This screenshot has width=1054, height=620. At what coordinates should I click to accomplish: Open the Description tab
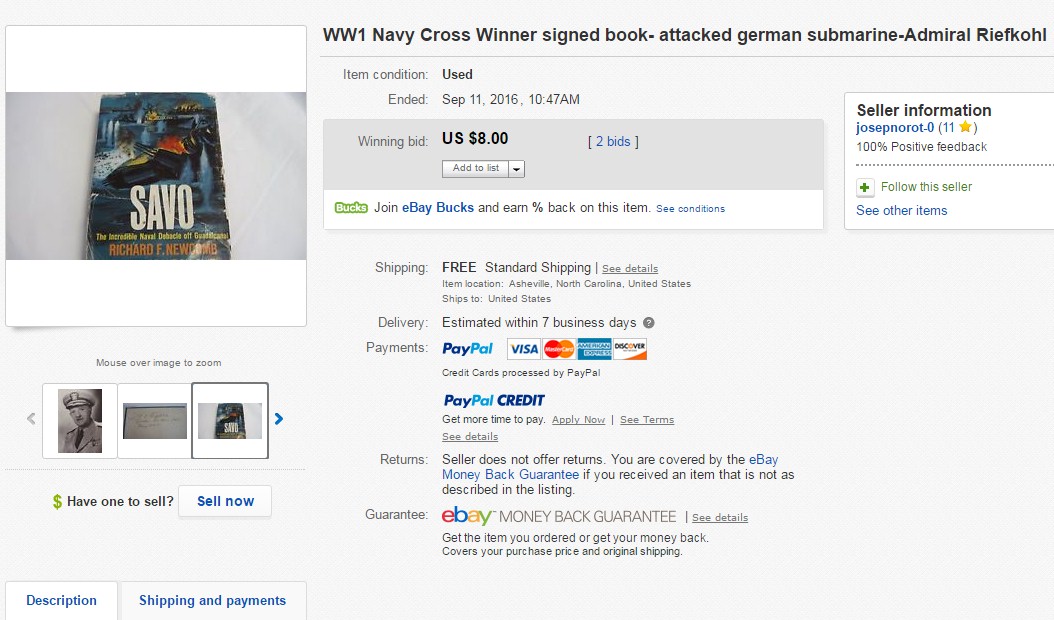[61, 601]
